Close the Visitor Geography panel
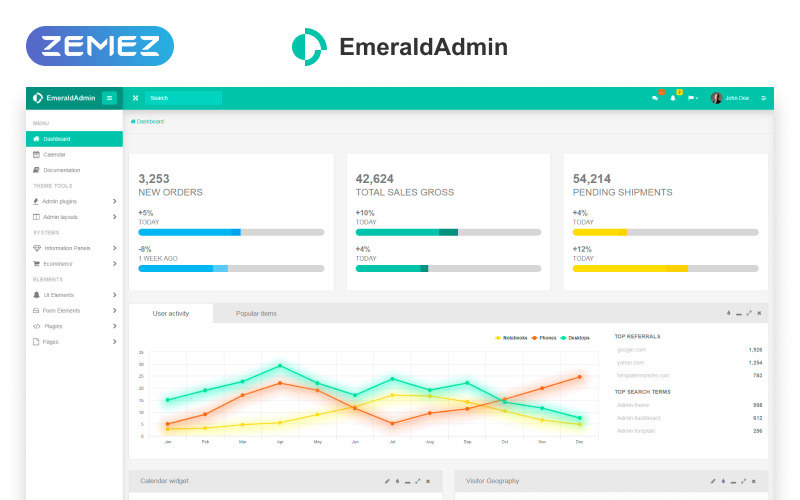The height and width of the screenshot is (500, 800). pos(754,481)
